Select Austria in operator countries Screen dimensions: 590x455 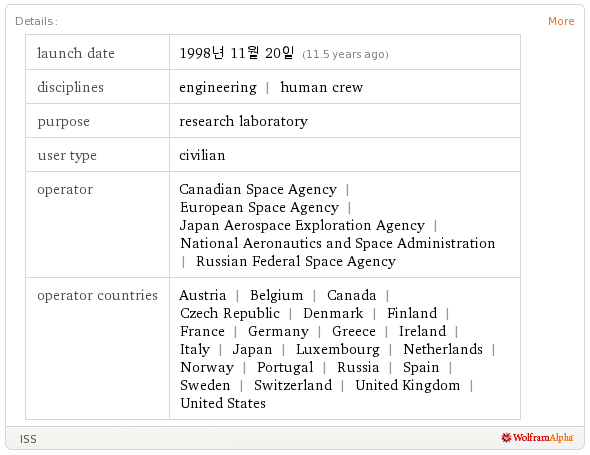point(202,295)
